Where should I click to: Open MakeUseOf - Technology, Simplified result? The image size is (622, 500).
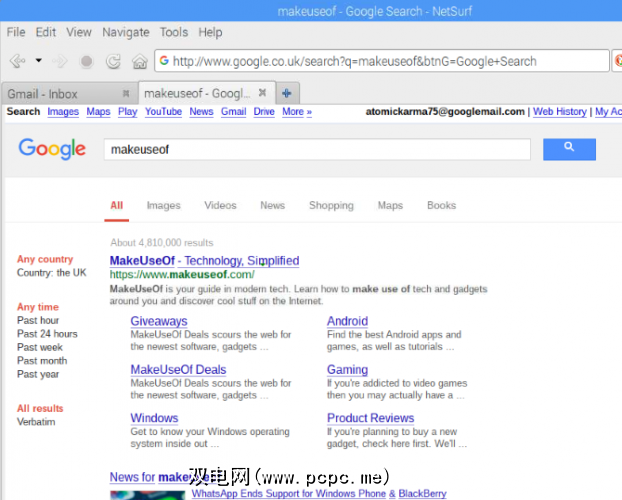204,261
